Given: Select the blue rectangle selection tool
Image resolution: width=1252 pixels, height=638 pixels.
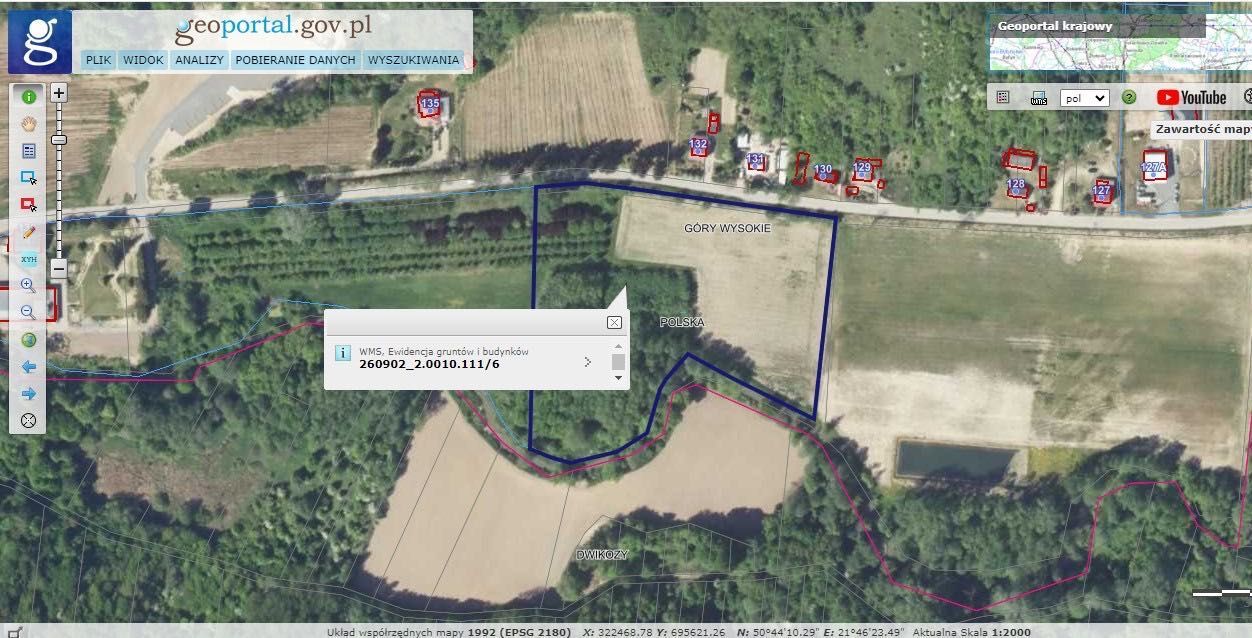Looking at the screenshot, I should point(28,178).
